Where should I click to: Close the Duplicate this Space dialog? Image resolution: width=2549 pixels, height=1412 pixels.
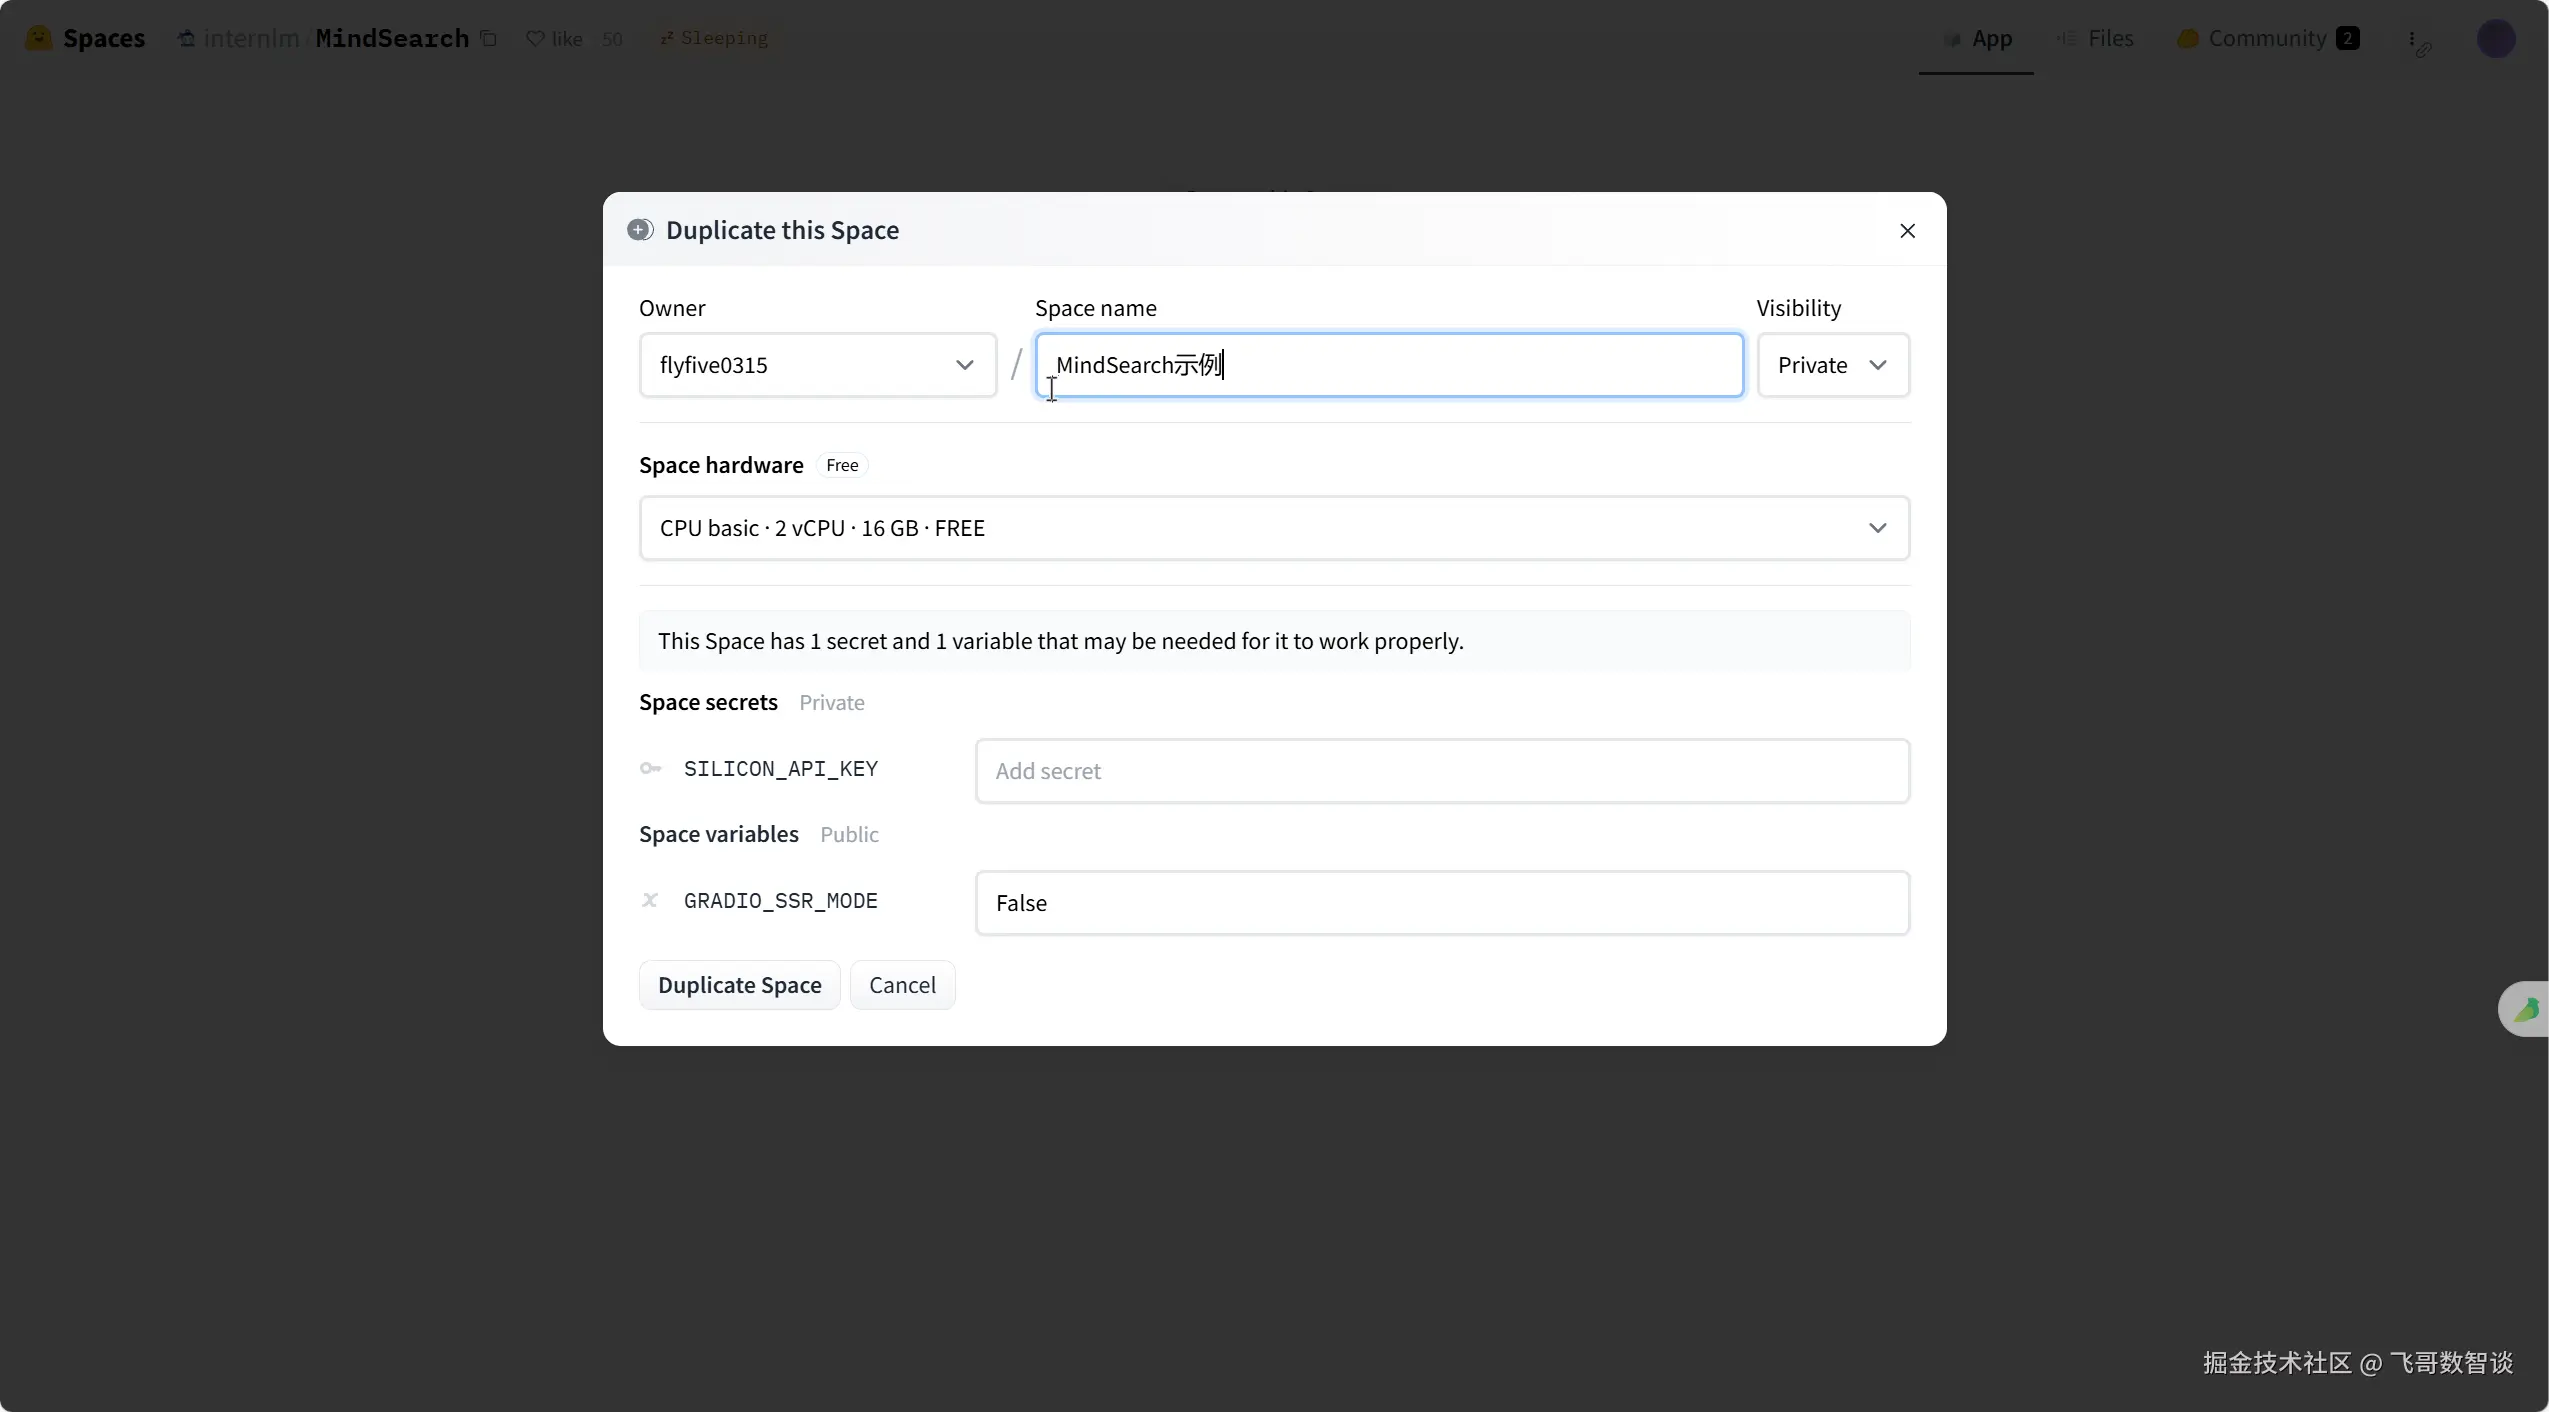click(x=1907, y=231)
